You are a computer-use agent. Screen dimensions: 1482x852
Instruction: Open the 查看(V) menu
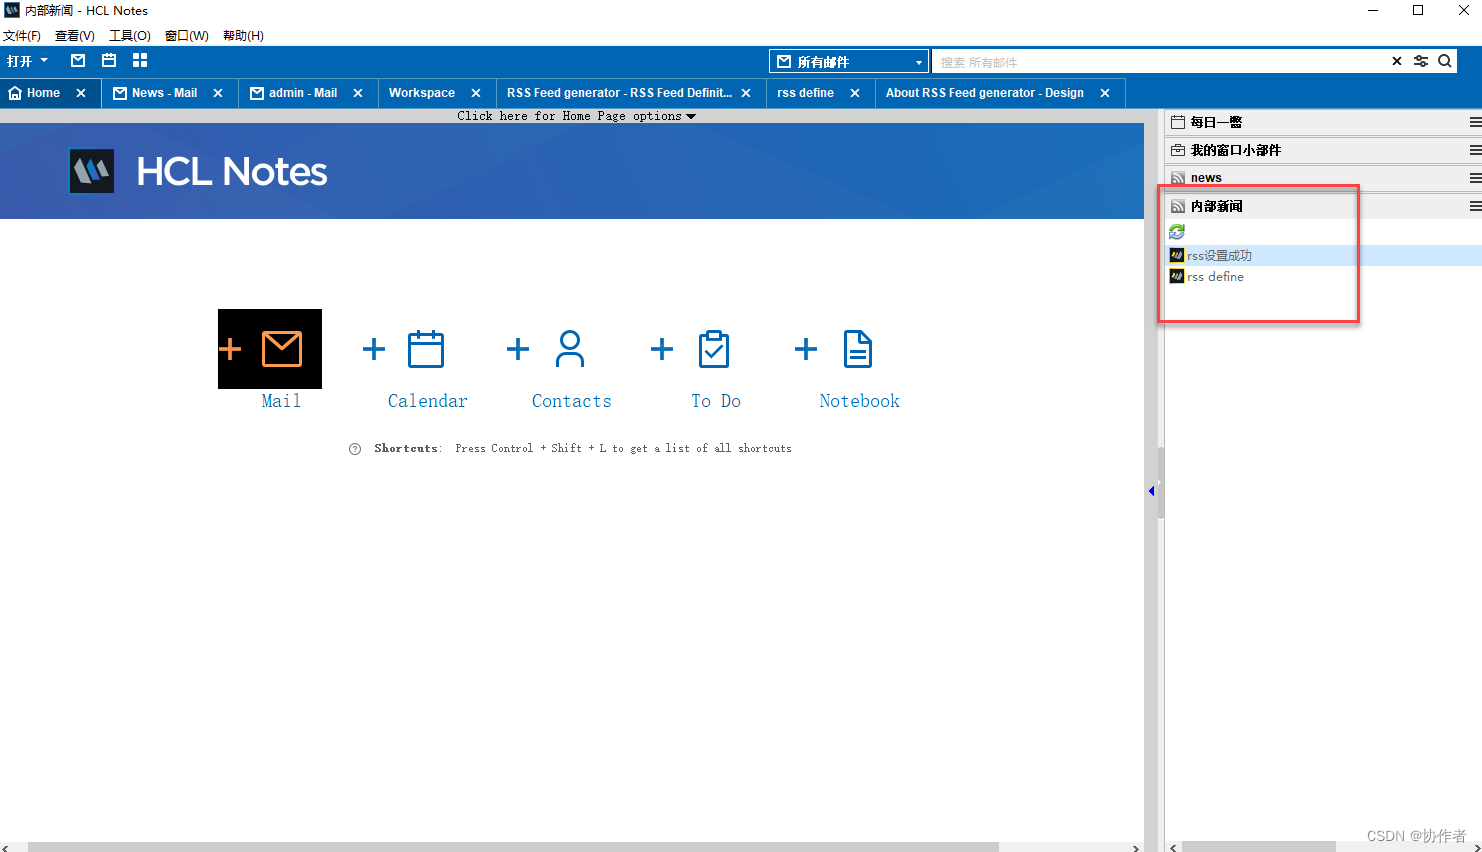(x=75, y=35)
